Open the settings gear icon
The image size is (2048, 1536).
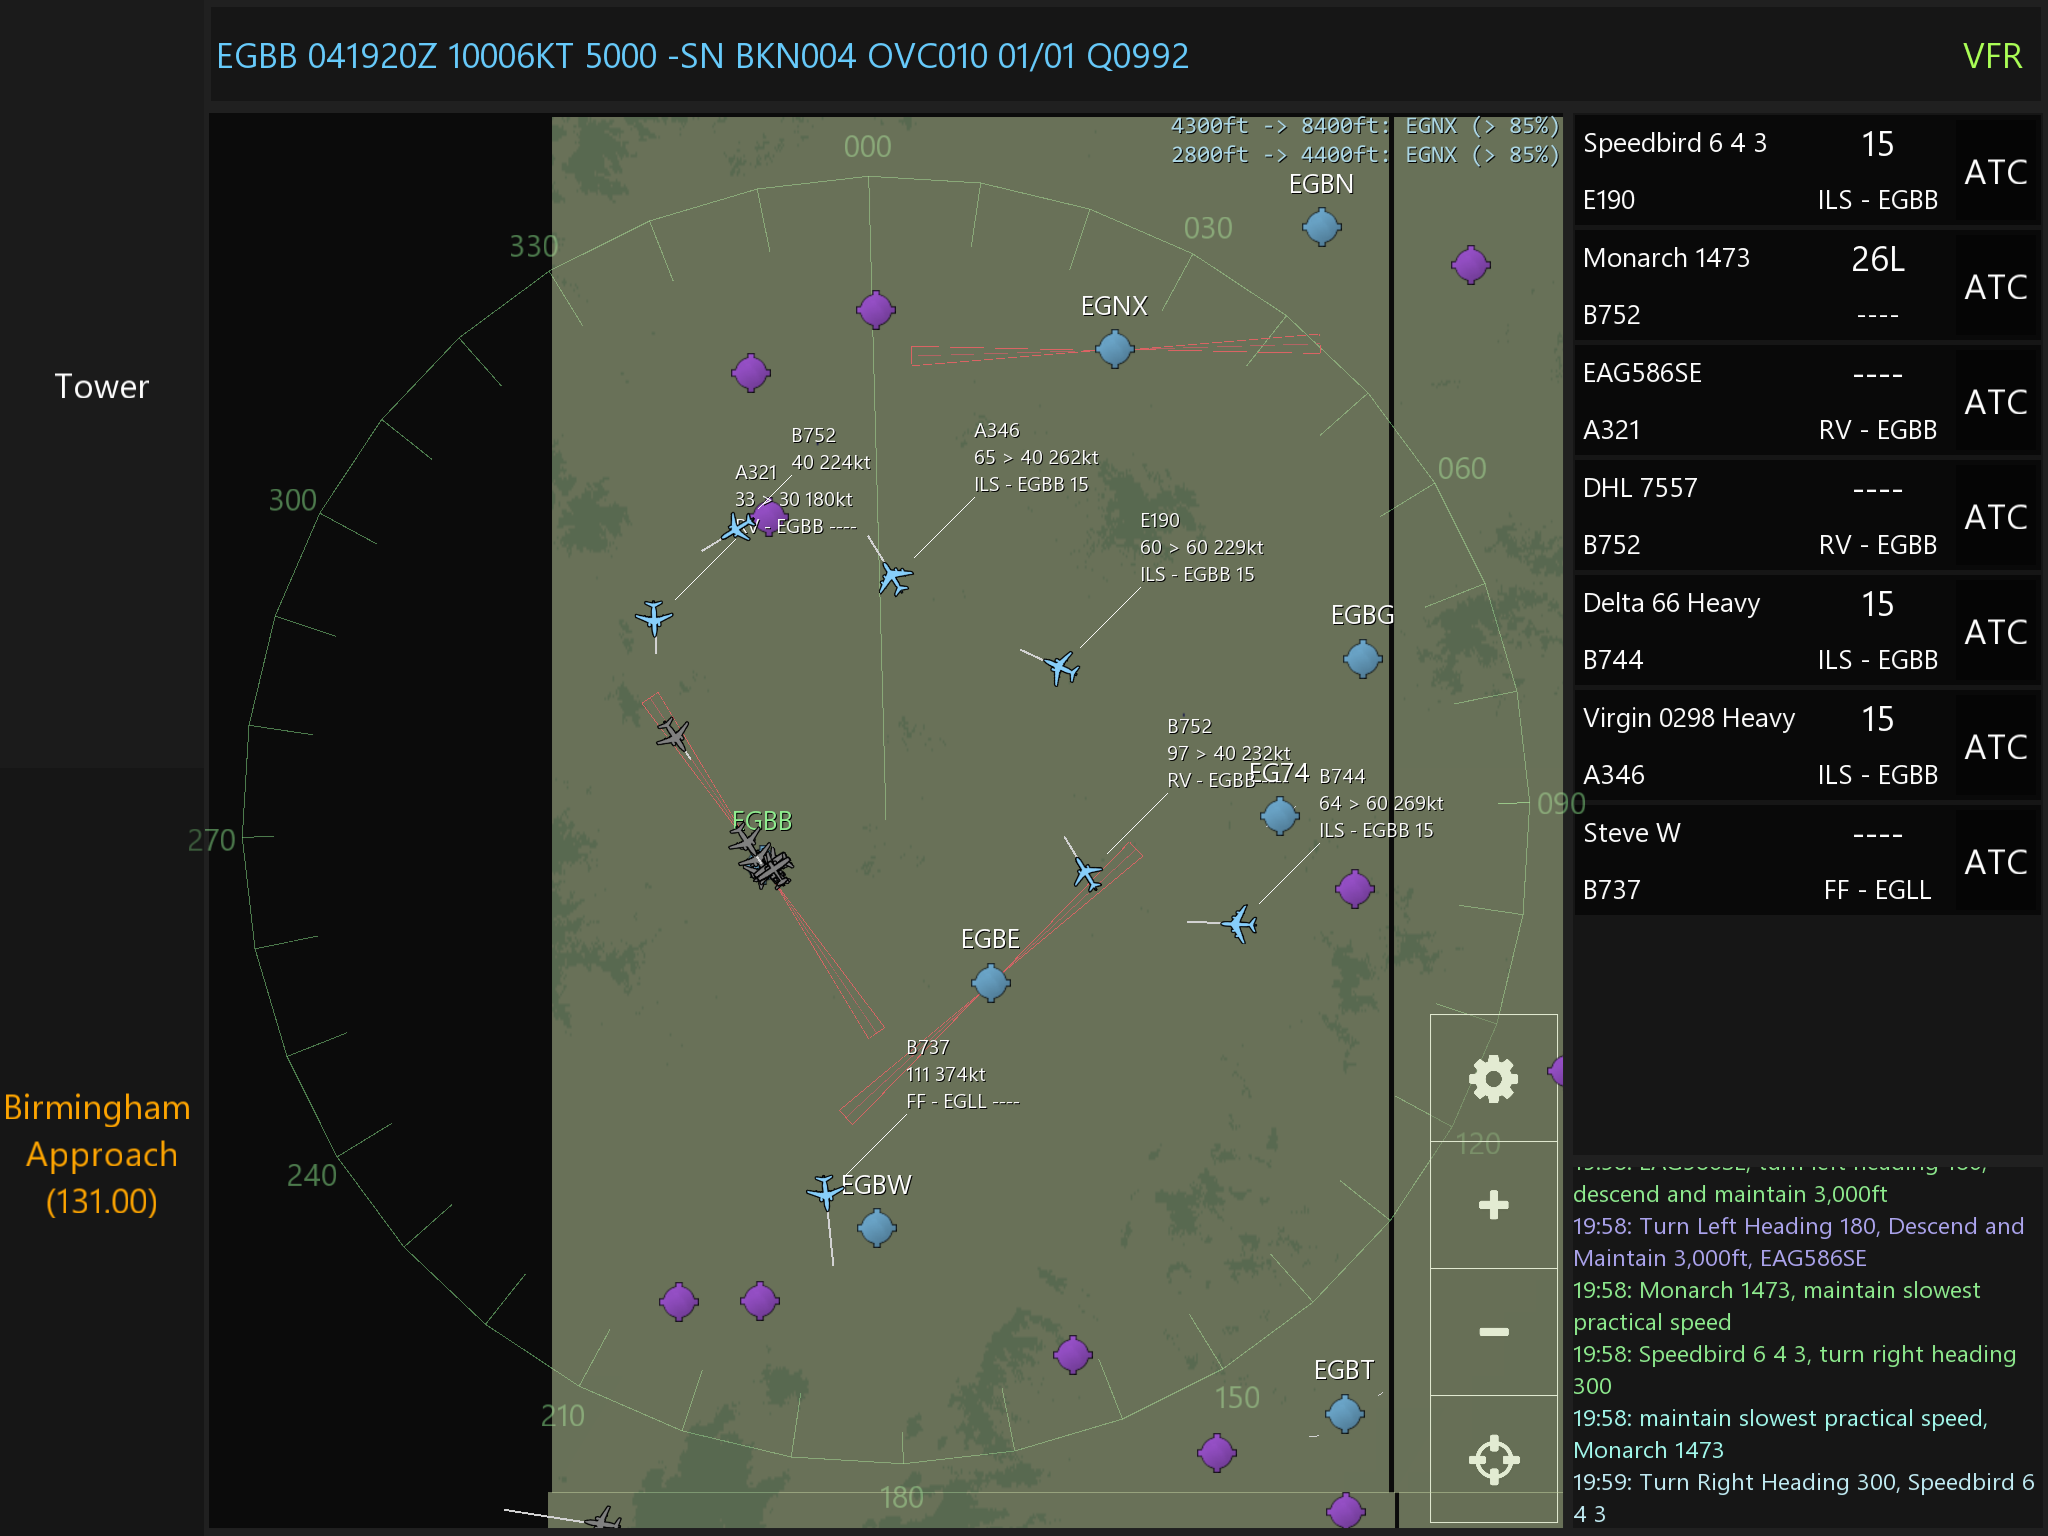1493,1079
